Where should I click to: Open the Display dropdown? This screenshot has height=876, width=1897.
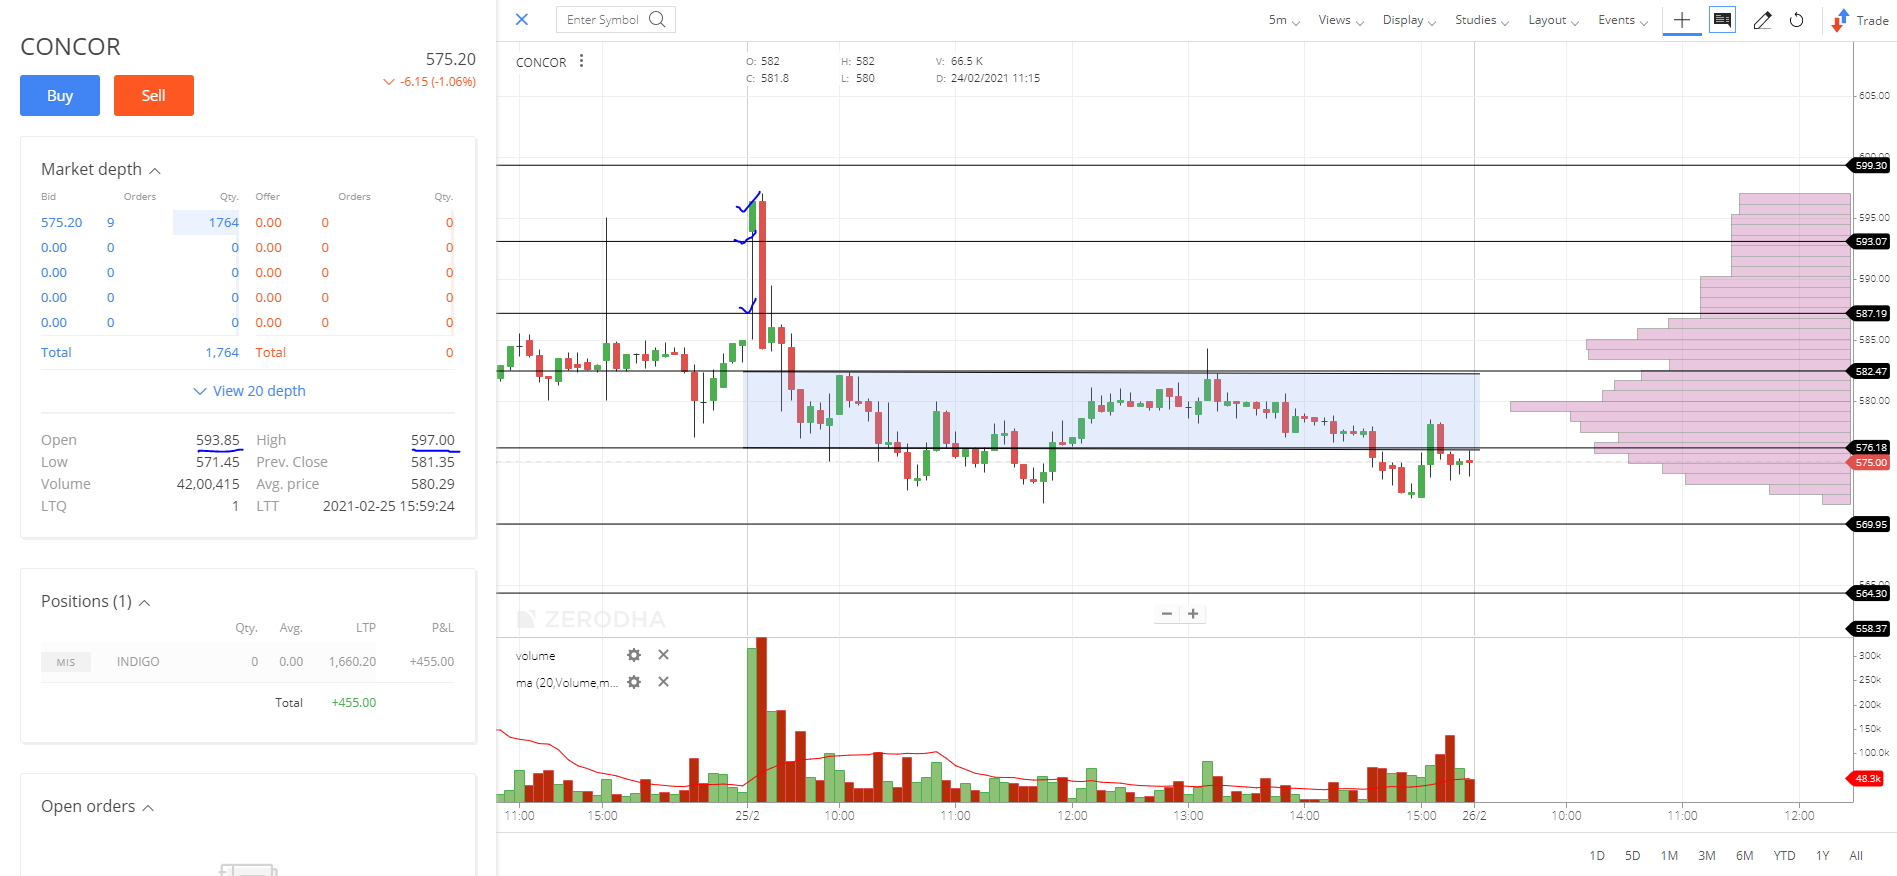pos(1409,20)
